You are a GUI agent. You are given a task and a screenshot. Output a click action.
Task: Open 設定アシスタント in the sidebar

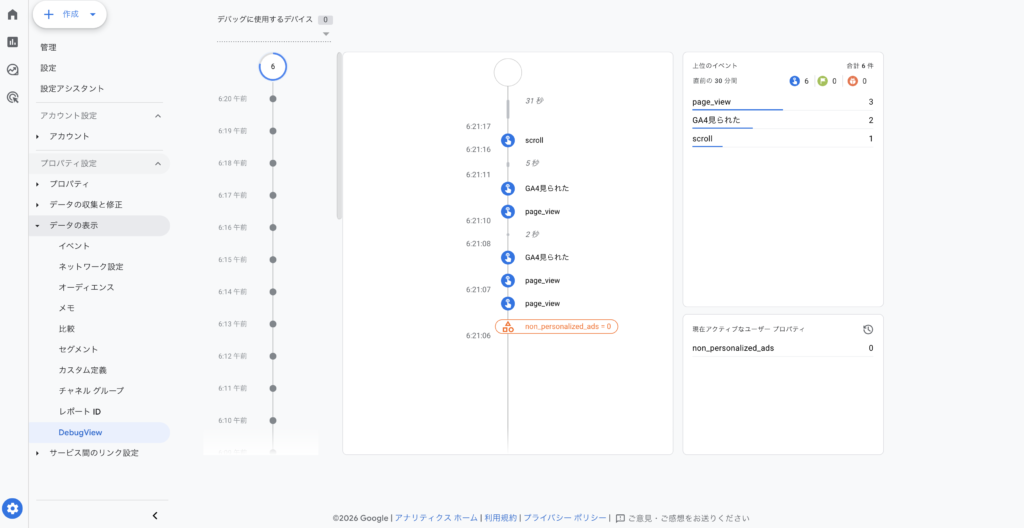[x=72, y=88]
